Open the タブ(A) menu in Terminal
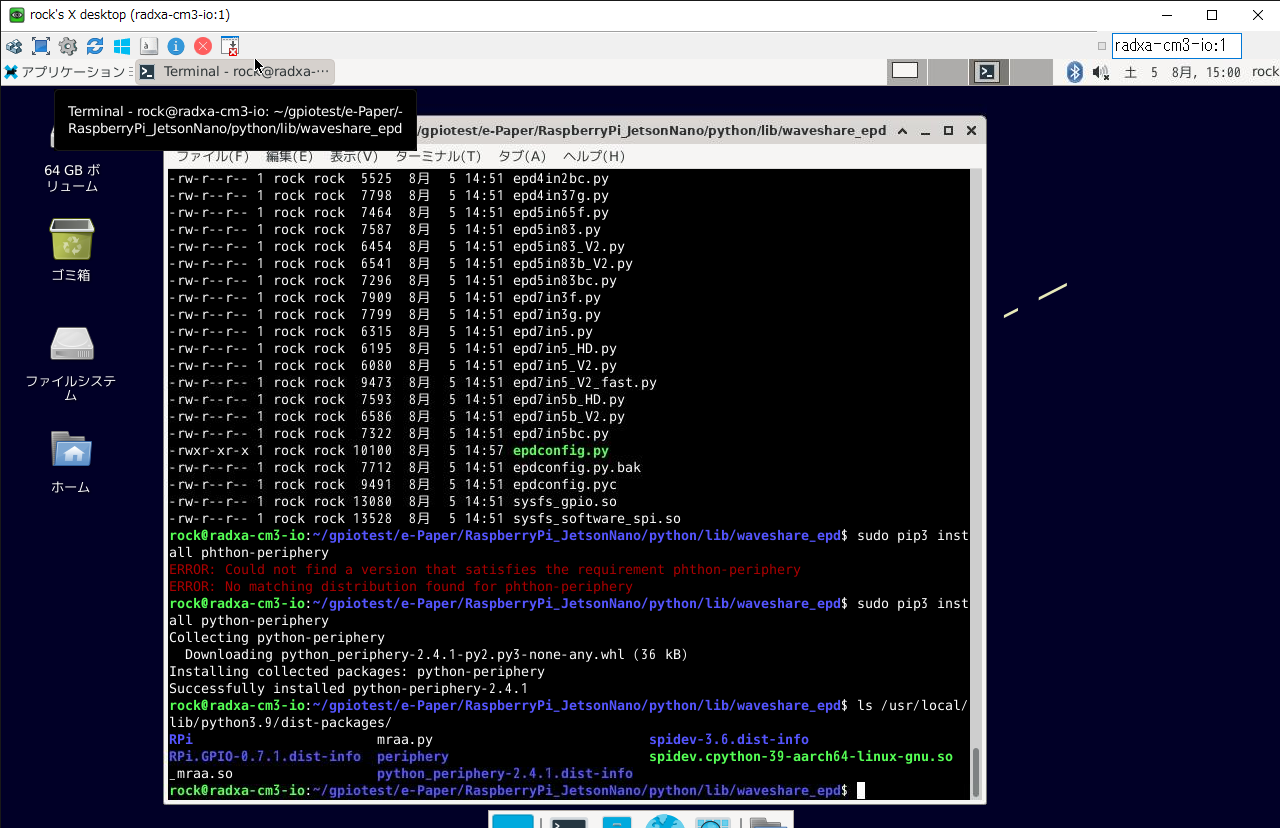 pos(522,156)
